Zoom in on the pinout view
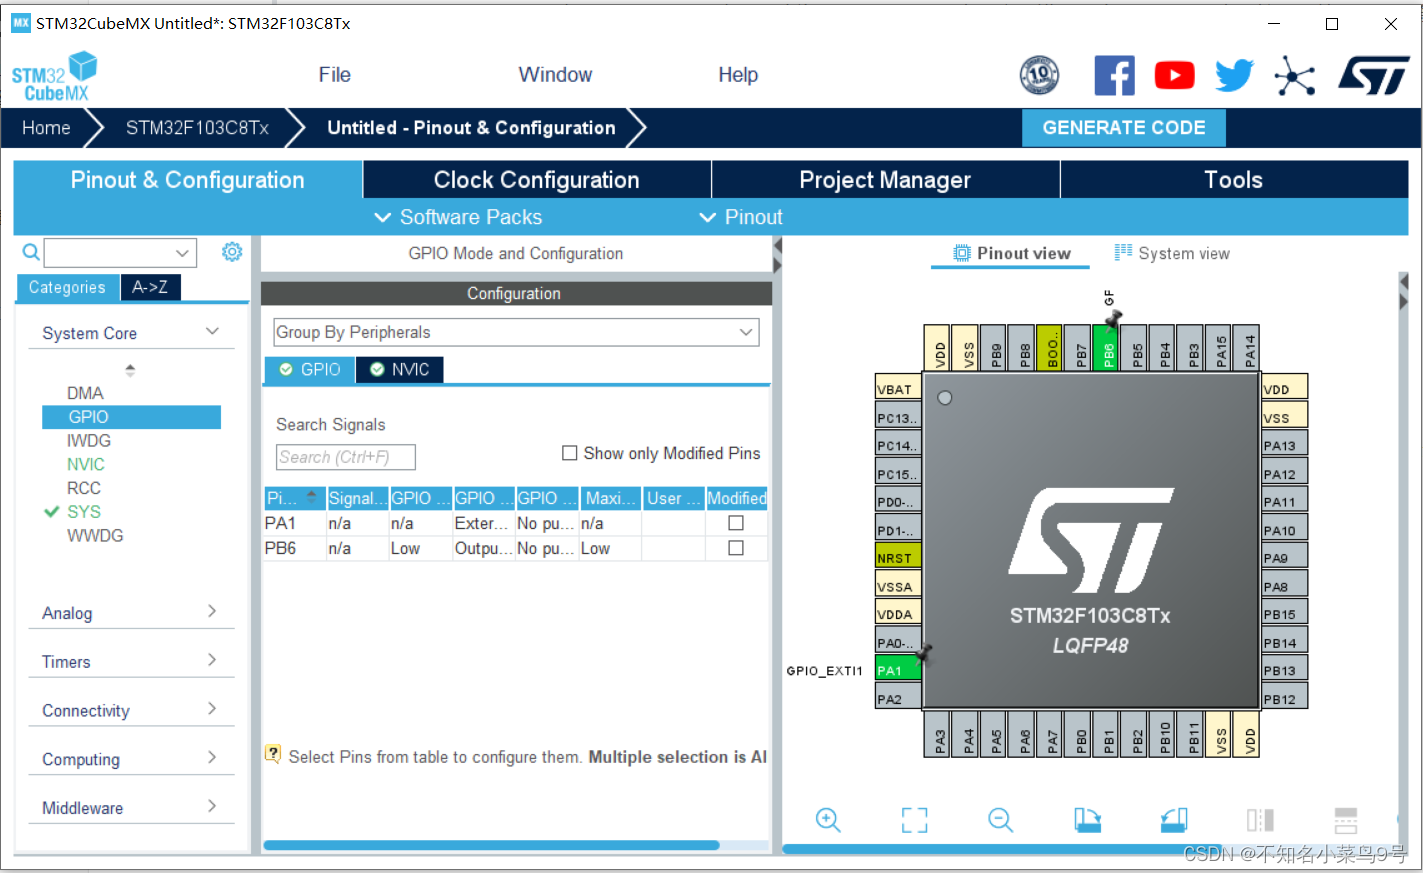 click(828, 820)
